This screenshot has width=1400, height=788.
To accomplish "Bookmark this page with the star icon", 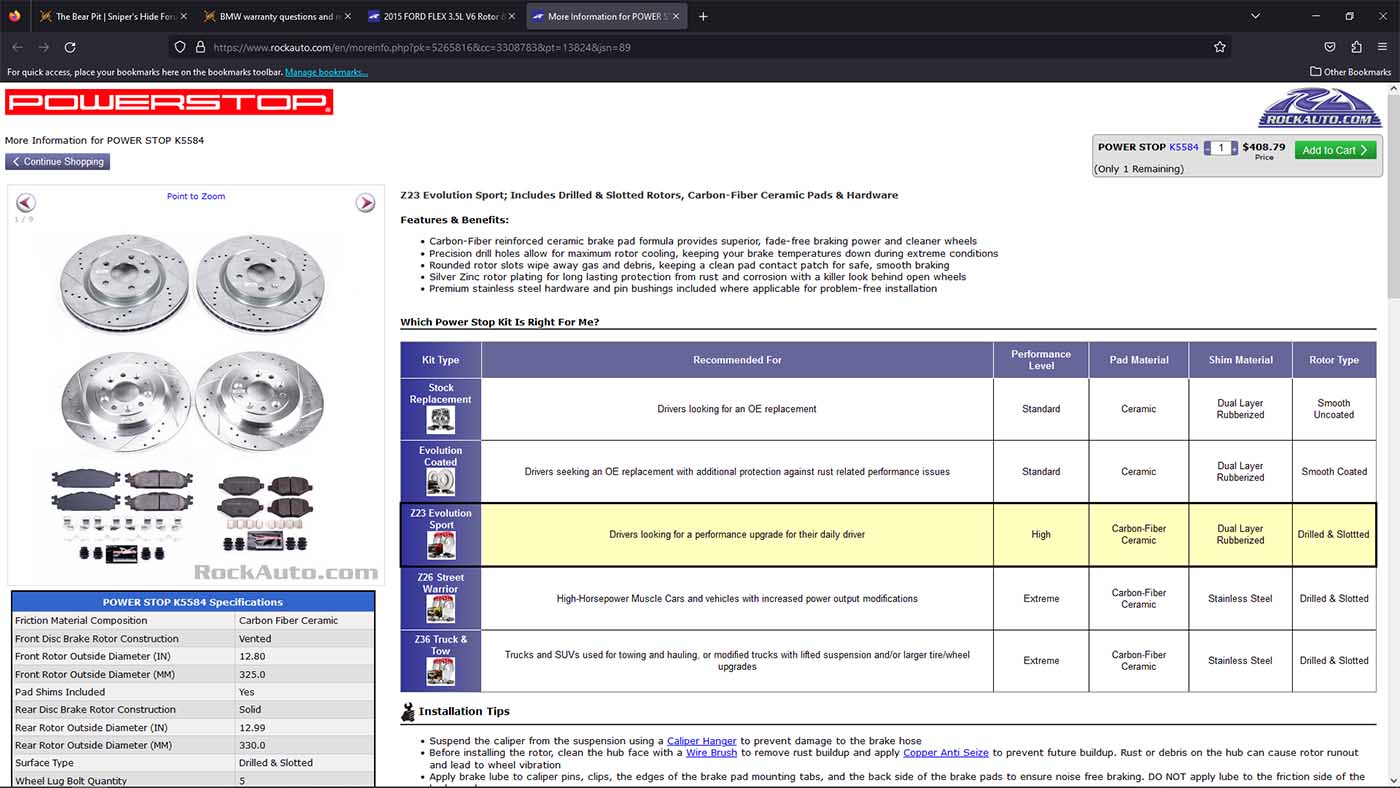I will click(x=1220, y=47).
